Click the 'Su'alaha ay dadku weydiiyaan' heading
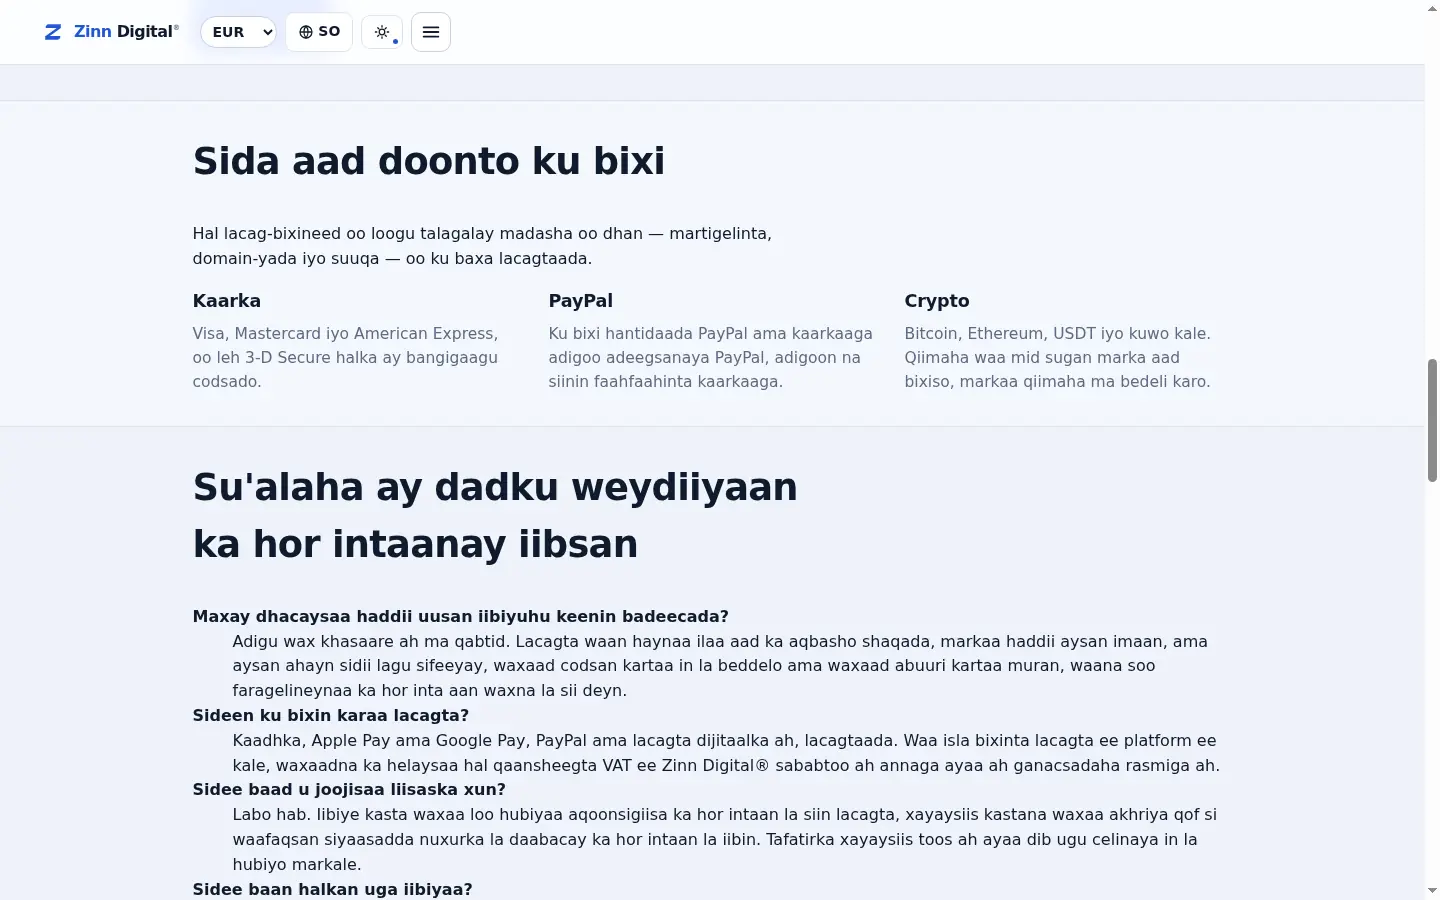1440x900 pixels. [495, 515]
